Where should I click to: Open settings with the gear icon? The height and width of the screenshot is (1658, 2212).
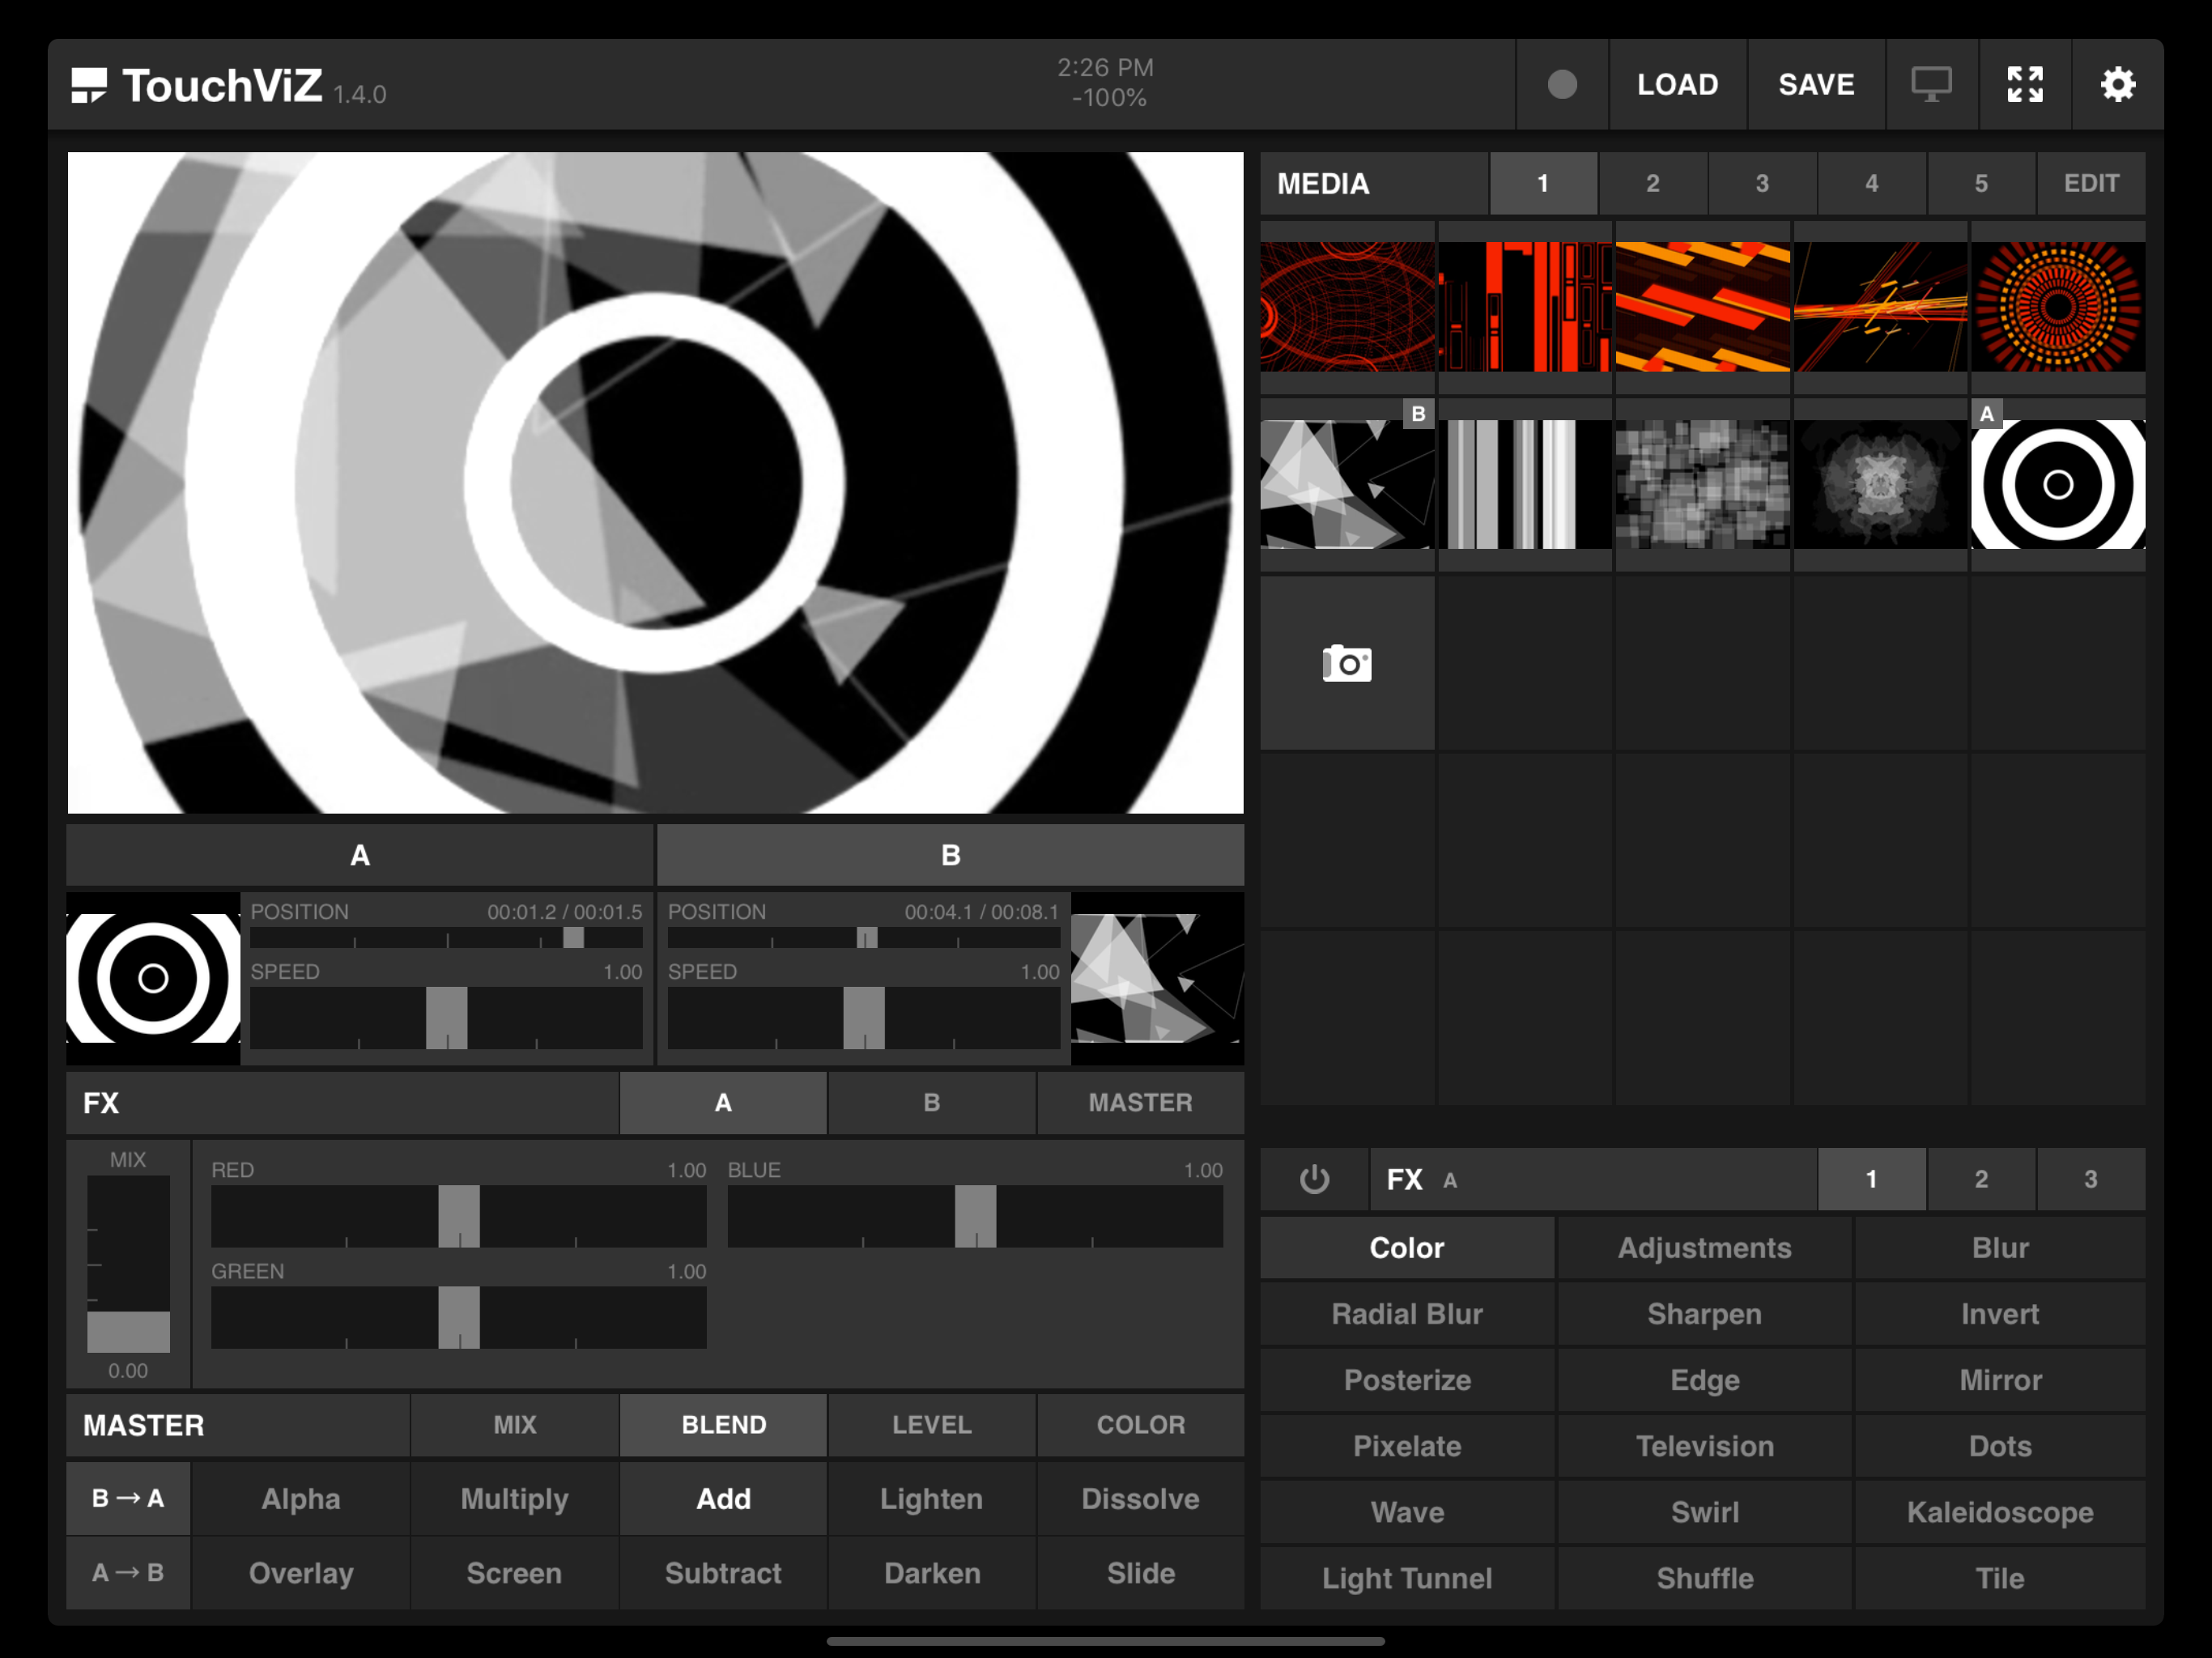pyautogui.click(x=2117, y=85)
